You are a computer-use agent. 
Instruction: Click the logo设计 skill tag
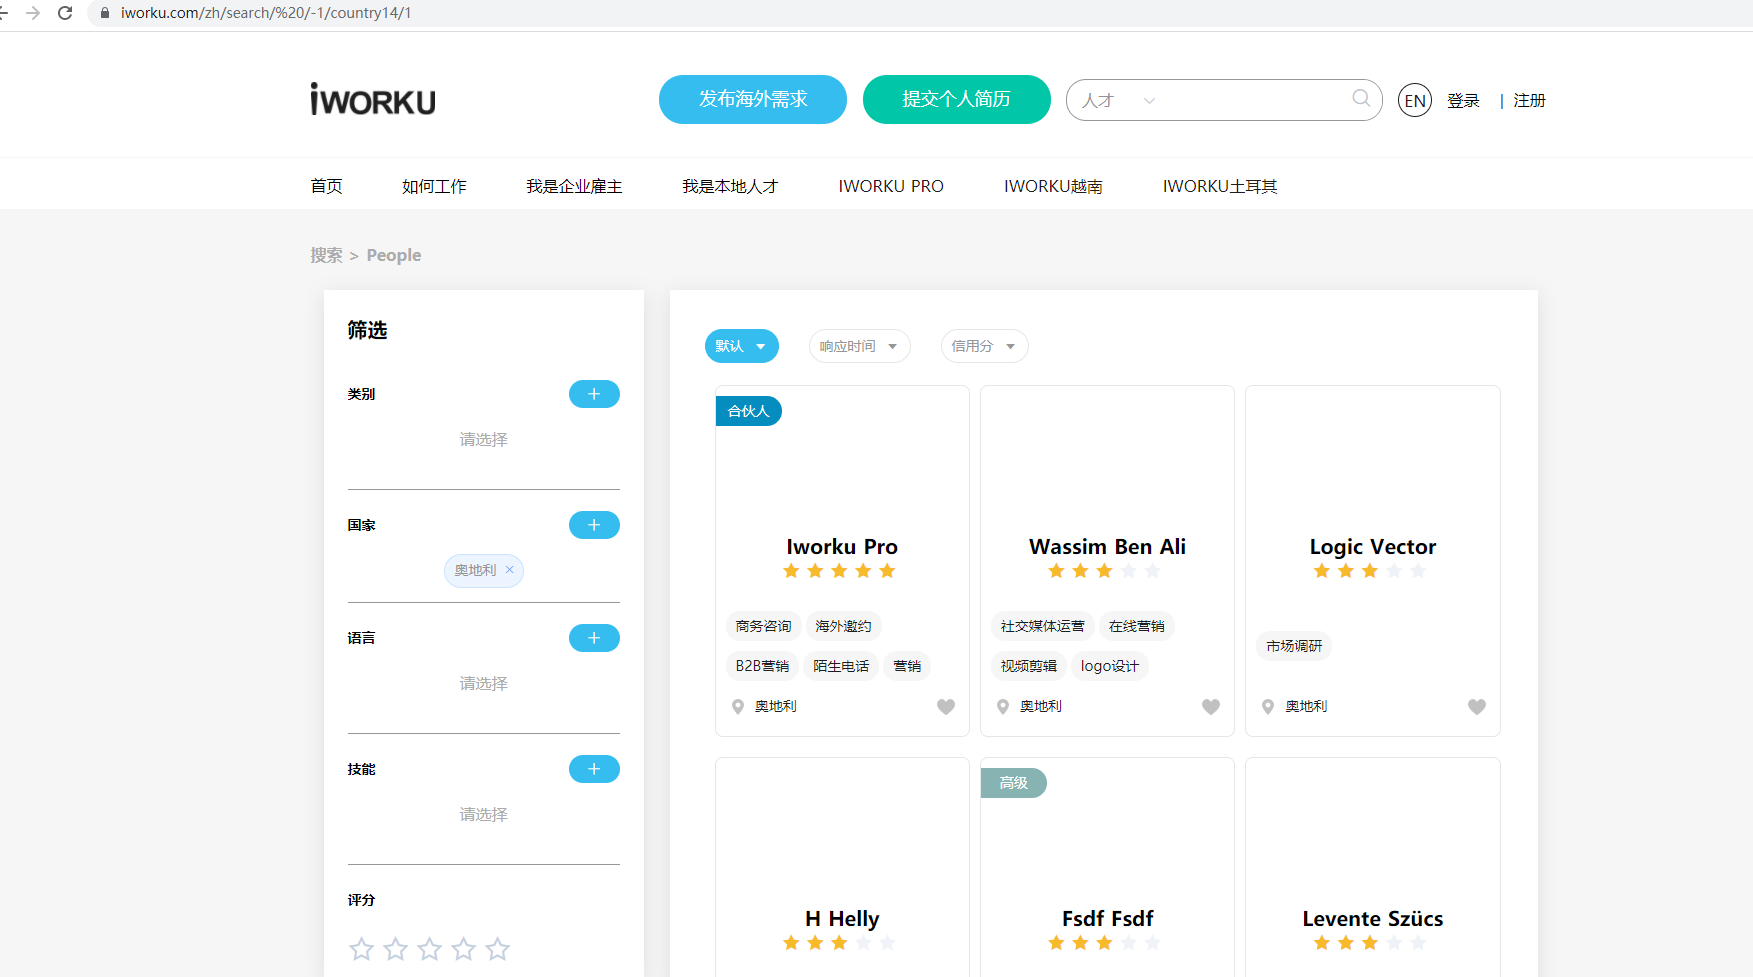pos(1109,666)
